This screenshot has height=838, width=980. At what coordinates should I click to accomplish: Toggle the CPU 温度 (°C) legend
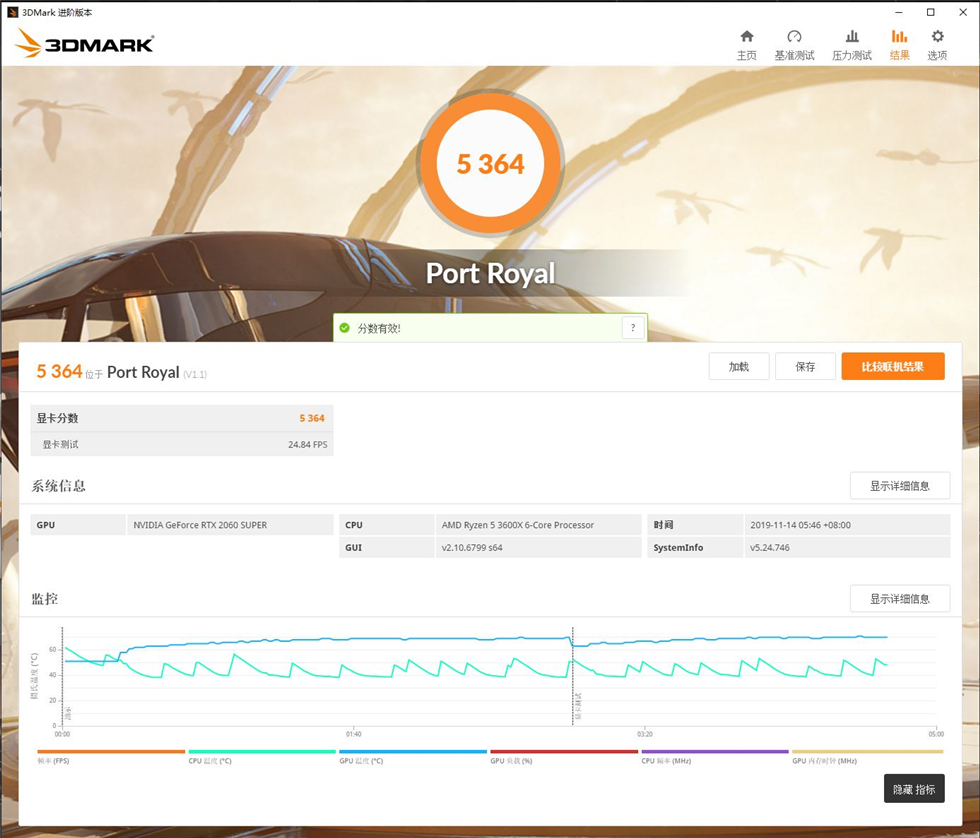261,752
